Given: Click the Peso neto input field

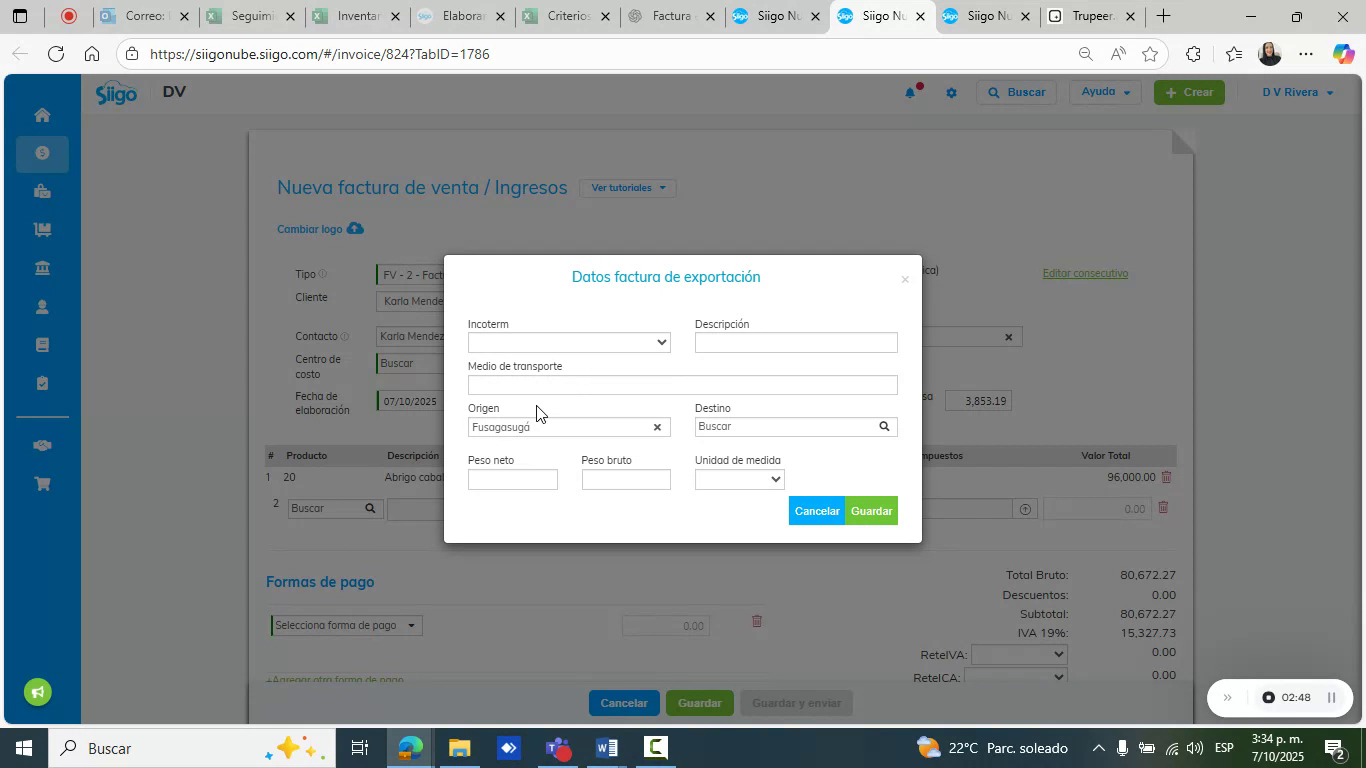Looking at the screenshot, I should coord(513,480).
